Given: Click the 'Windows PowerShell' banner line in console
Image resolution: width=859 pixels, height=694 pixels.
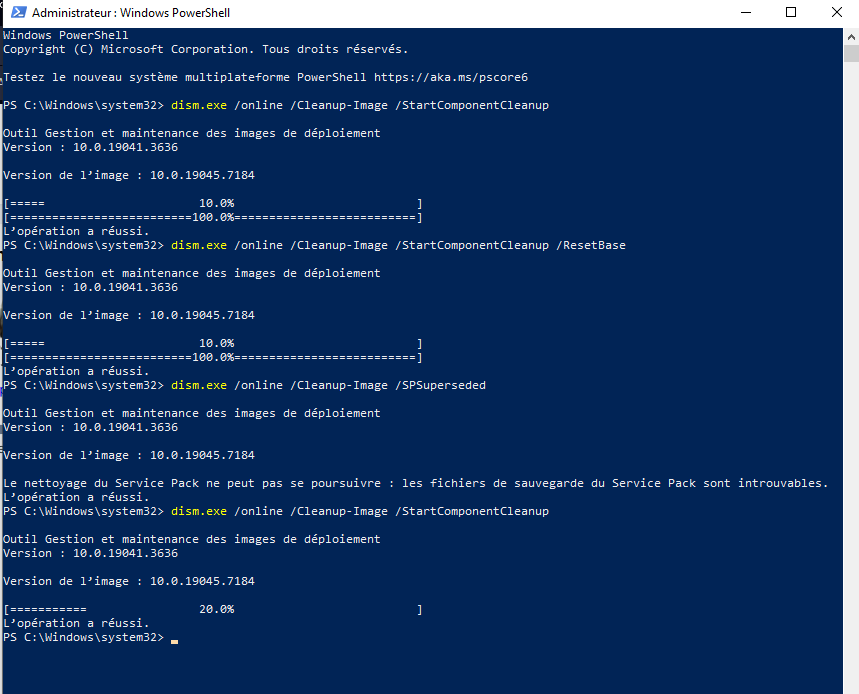Looking at the screenshot, I should tap(66, 35).
